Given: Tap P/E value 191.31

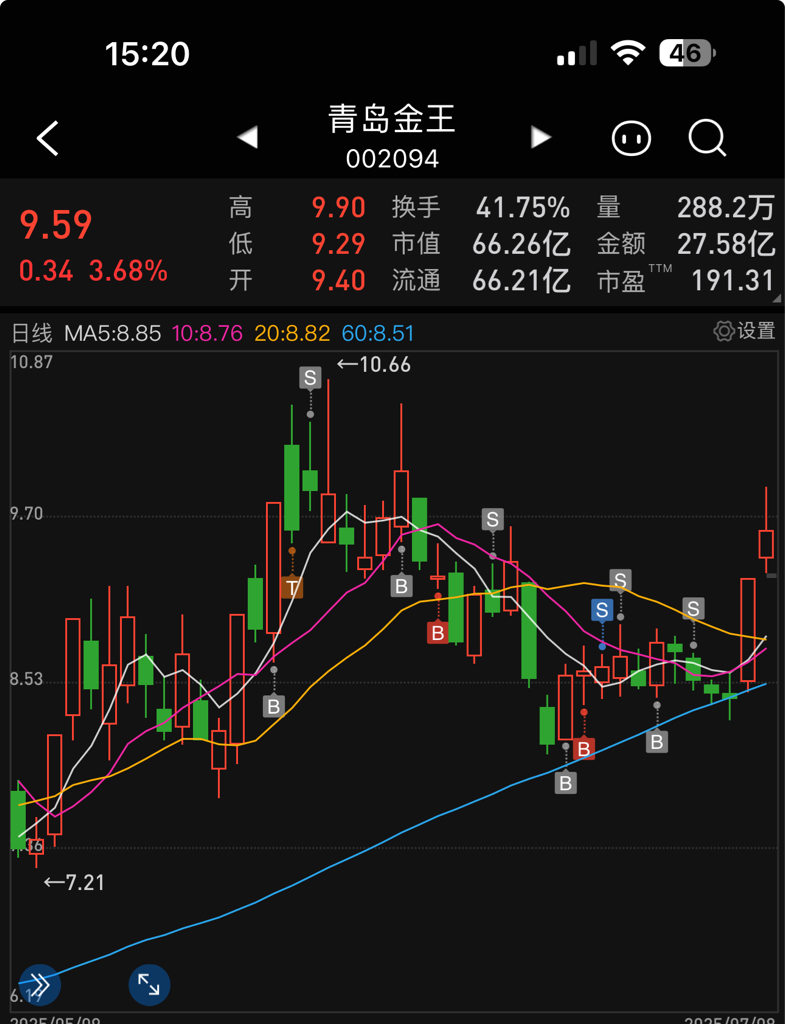Looking at the screenshot, I should tap(733, 281).
